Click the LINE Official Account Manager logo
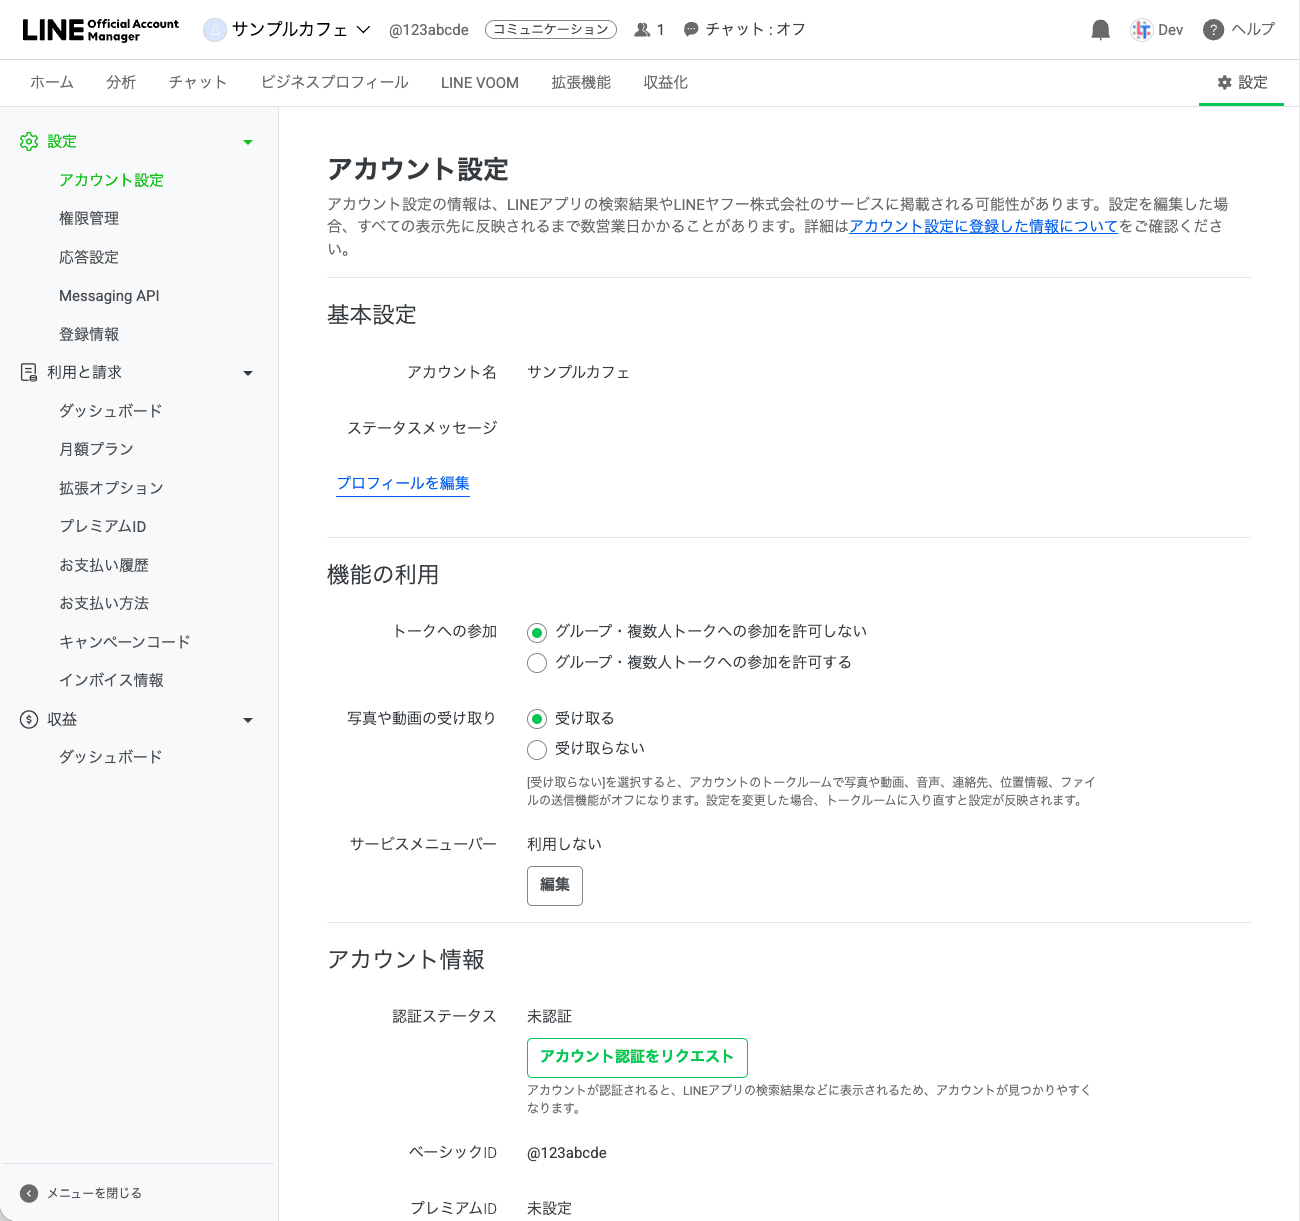Viewport: 1300px width, 1221px height. click(101, 30)
